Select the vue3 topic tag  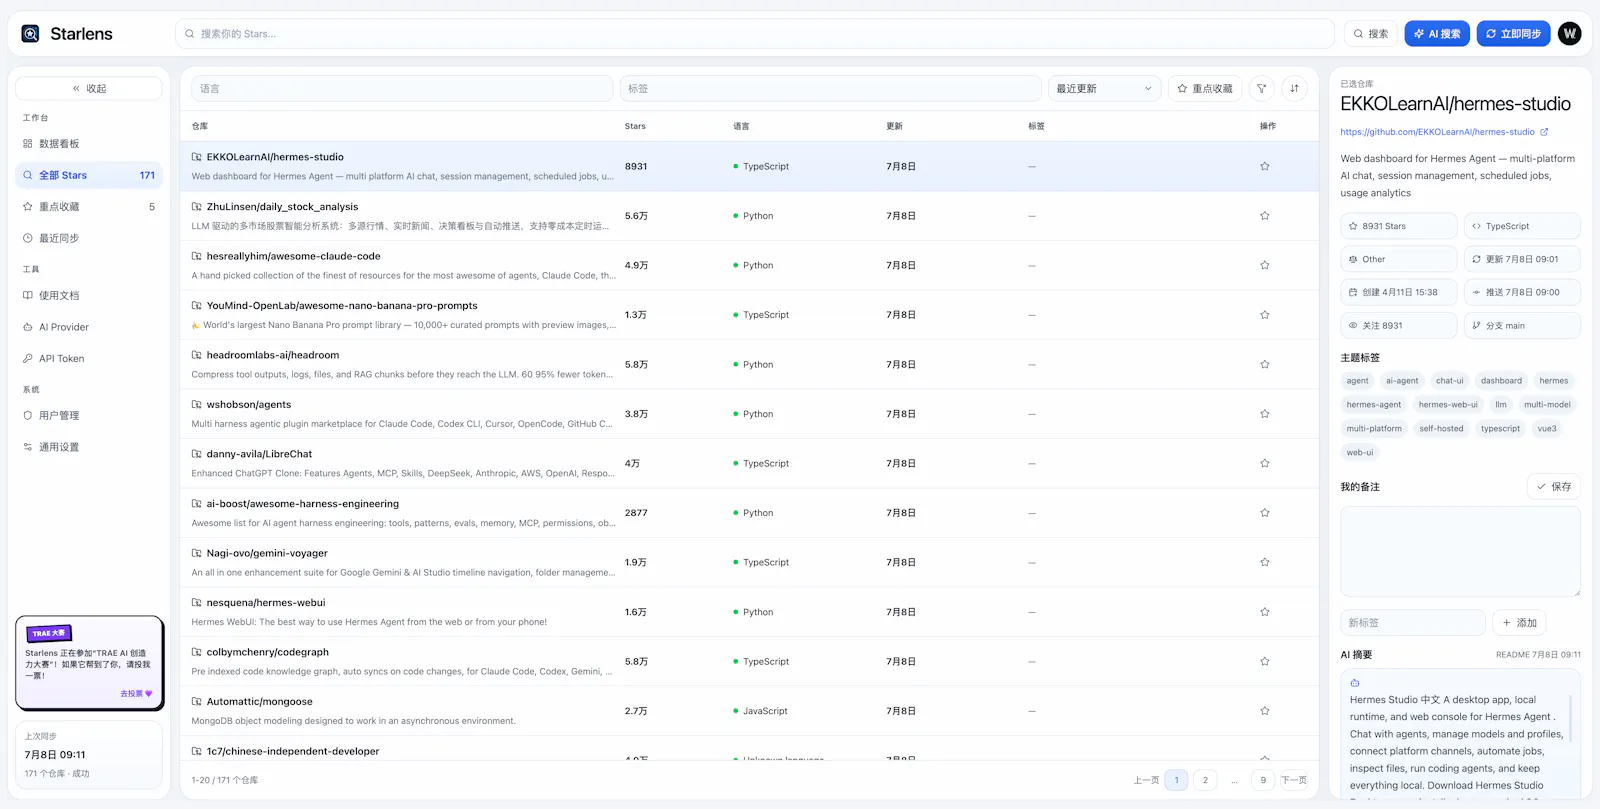1547,429
